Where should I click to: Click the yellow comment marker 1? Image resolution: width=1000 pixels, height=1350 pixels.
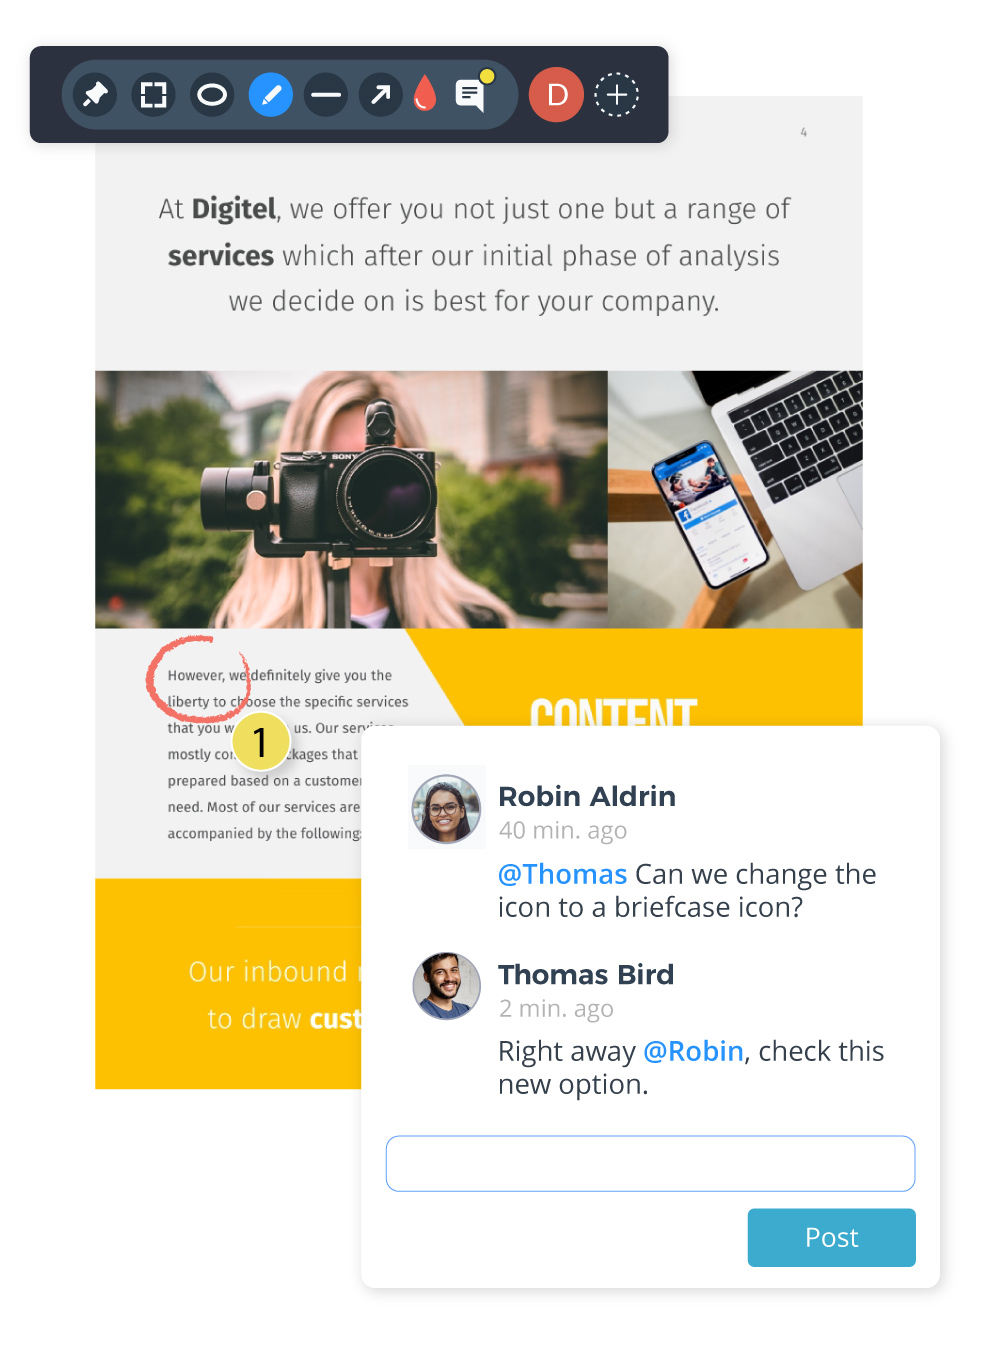(261, 742)
